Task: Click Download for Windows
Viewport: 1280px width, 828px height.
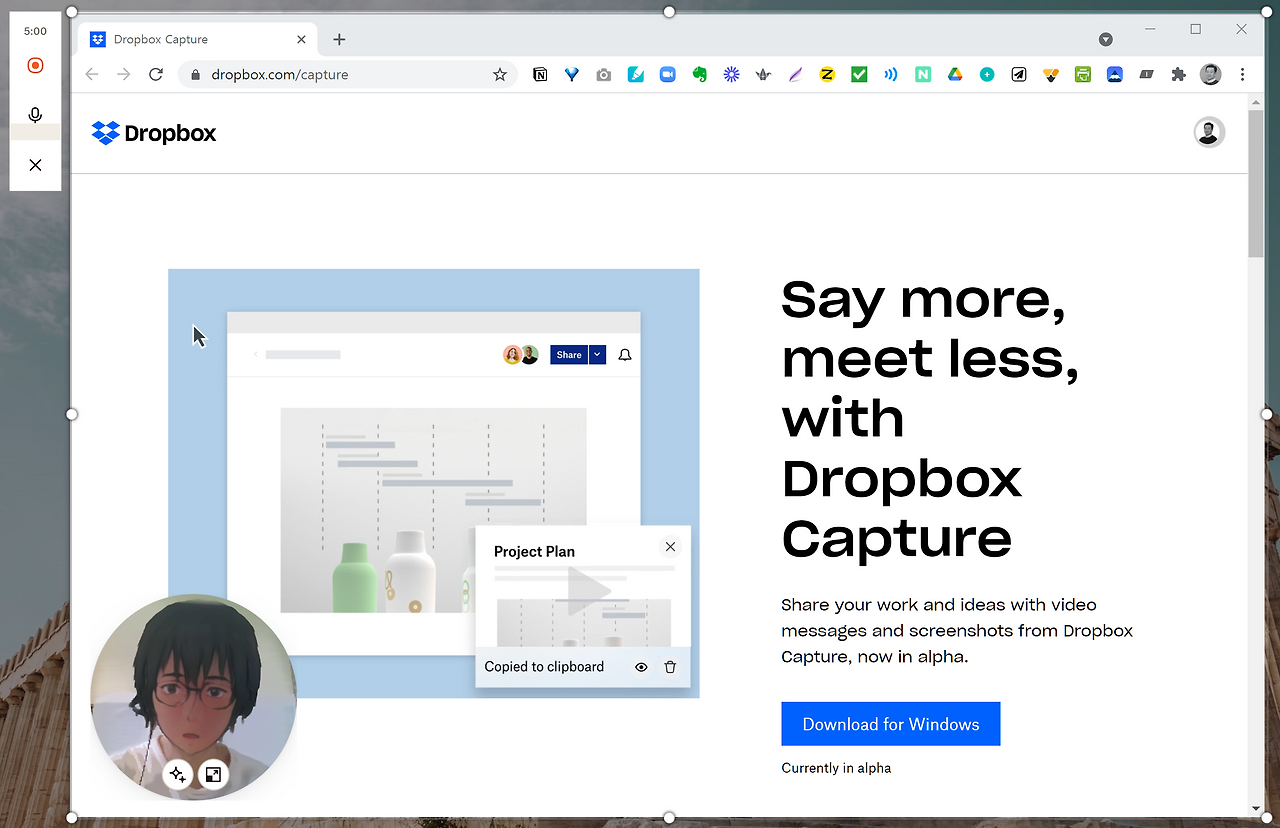Action: click(x=890, y=723)
